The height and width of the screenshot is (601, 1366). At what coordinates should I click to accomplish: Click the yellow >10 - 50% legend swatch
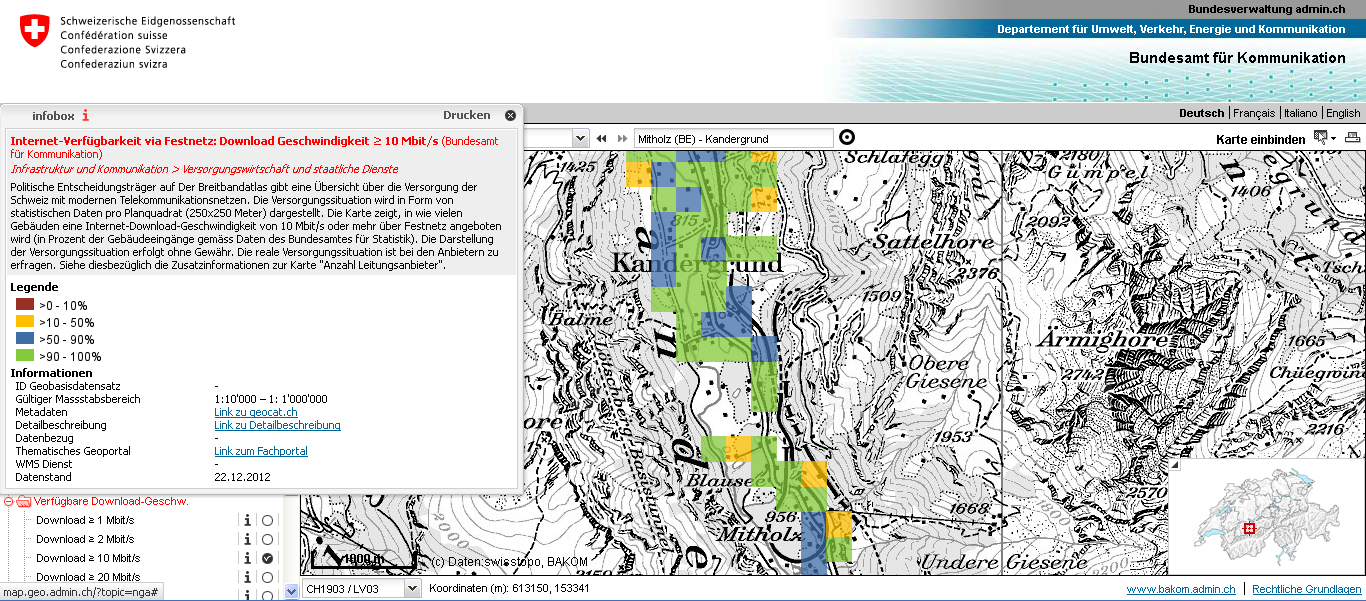[25, 322]
